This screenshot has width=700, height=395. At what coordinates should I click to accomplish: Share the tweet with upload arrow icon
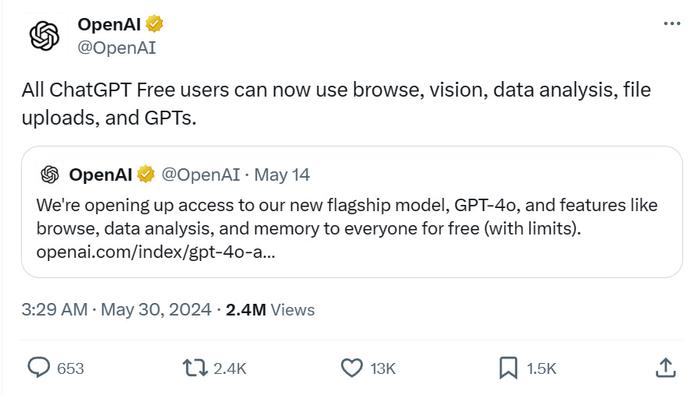click(x=666, y=368)
